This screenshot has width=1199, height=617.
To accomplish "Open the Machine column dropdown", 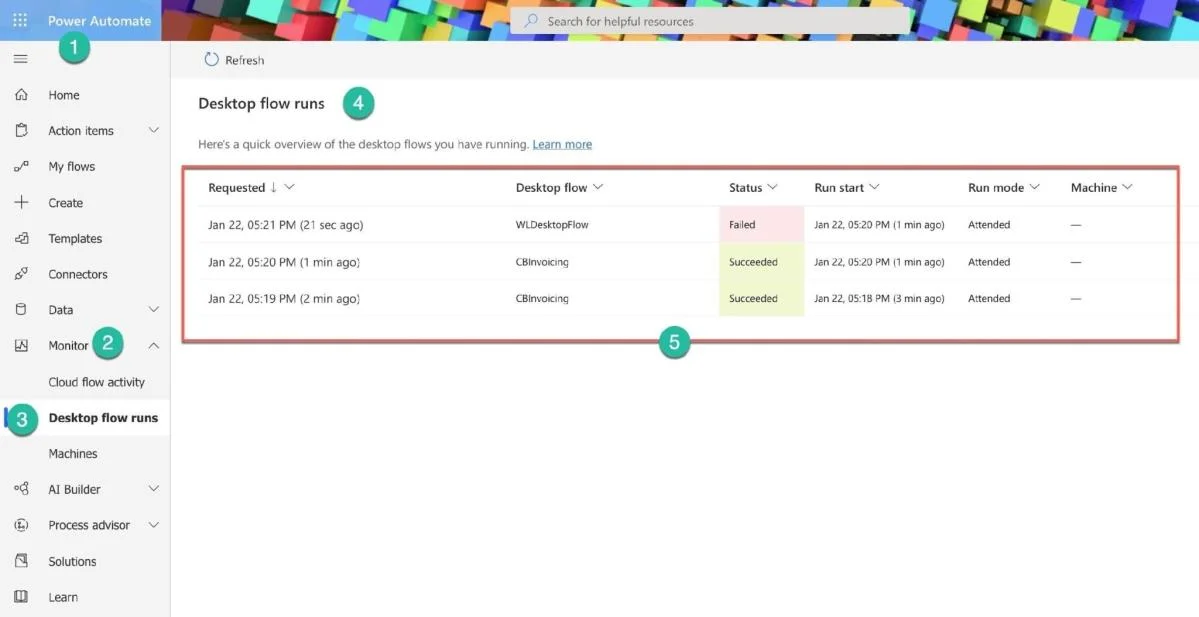I will tap(1127, 187).
